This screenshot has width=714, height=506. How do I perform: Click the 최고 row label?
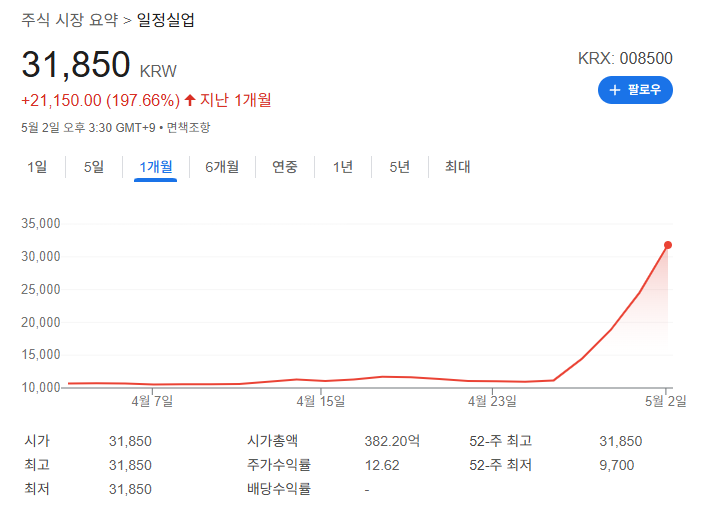click(x=37, y=465)
